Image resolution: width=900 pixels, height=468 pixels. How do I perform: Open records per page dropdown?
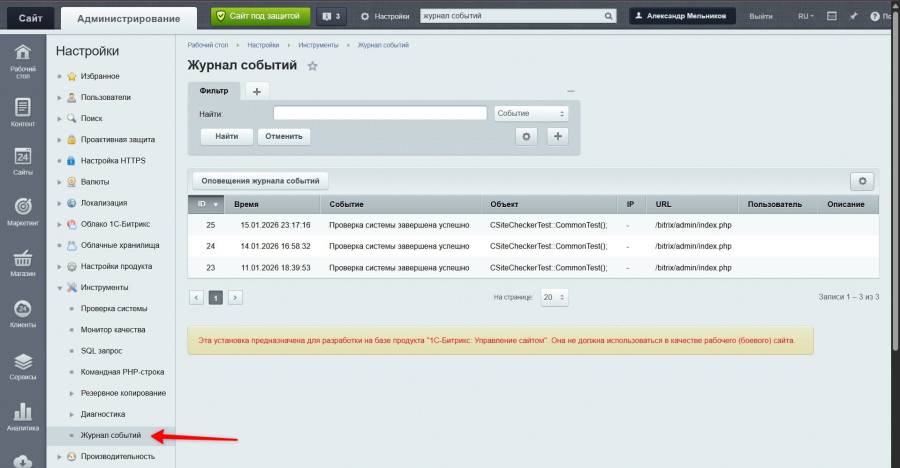[x=554, y=298]
